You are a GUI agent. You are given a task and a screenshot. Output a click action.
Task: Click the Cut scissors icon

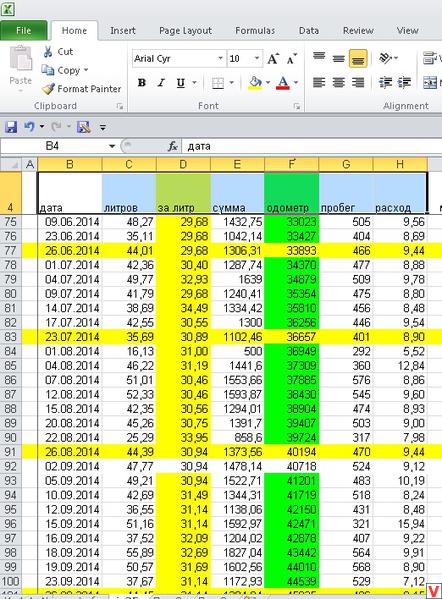coord(48,52)
